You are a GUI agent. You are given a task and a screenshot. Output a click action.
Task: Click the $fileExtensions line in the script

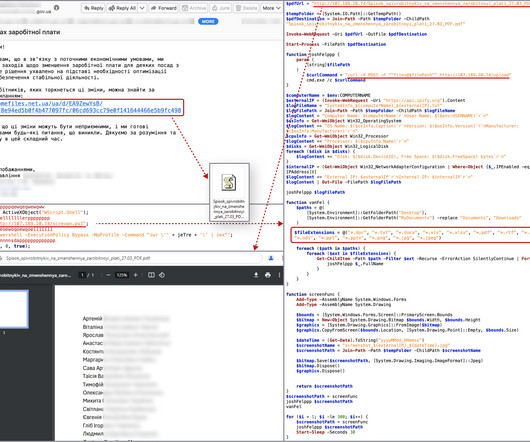[x=412, y=235]
